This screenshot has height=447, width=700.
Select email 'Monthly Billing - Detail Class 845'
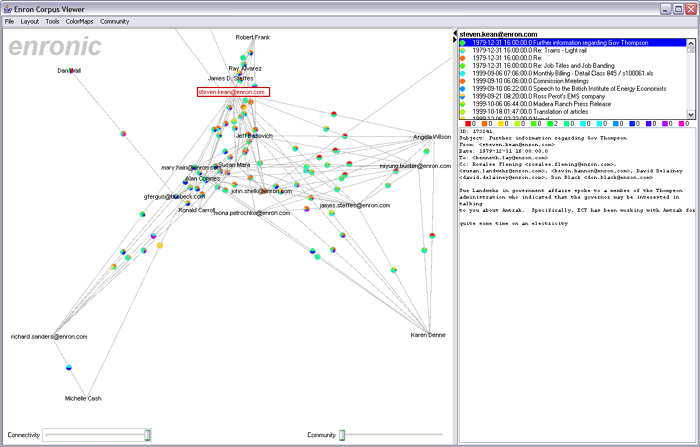click(x=573, y=73)
